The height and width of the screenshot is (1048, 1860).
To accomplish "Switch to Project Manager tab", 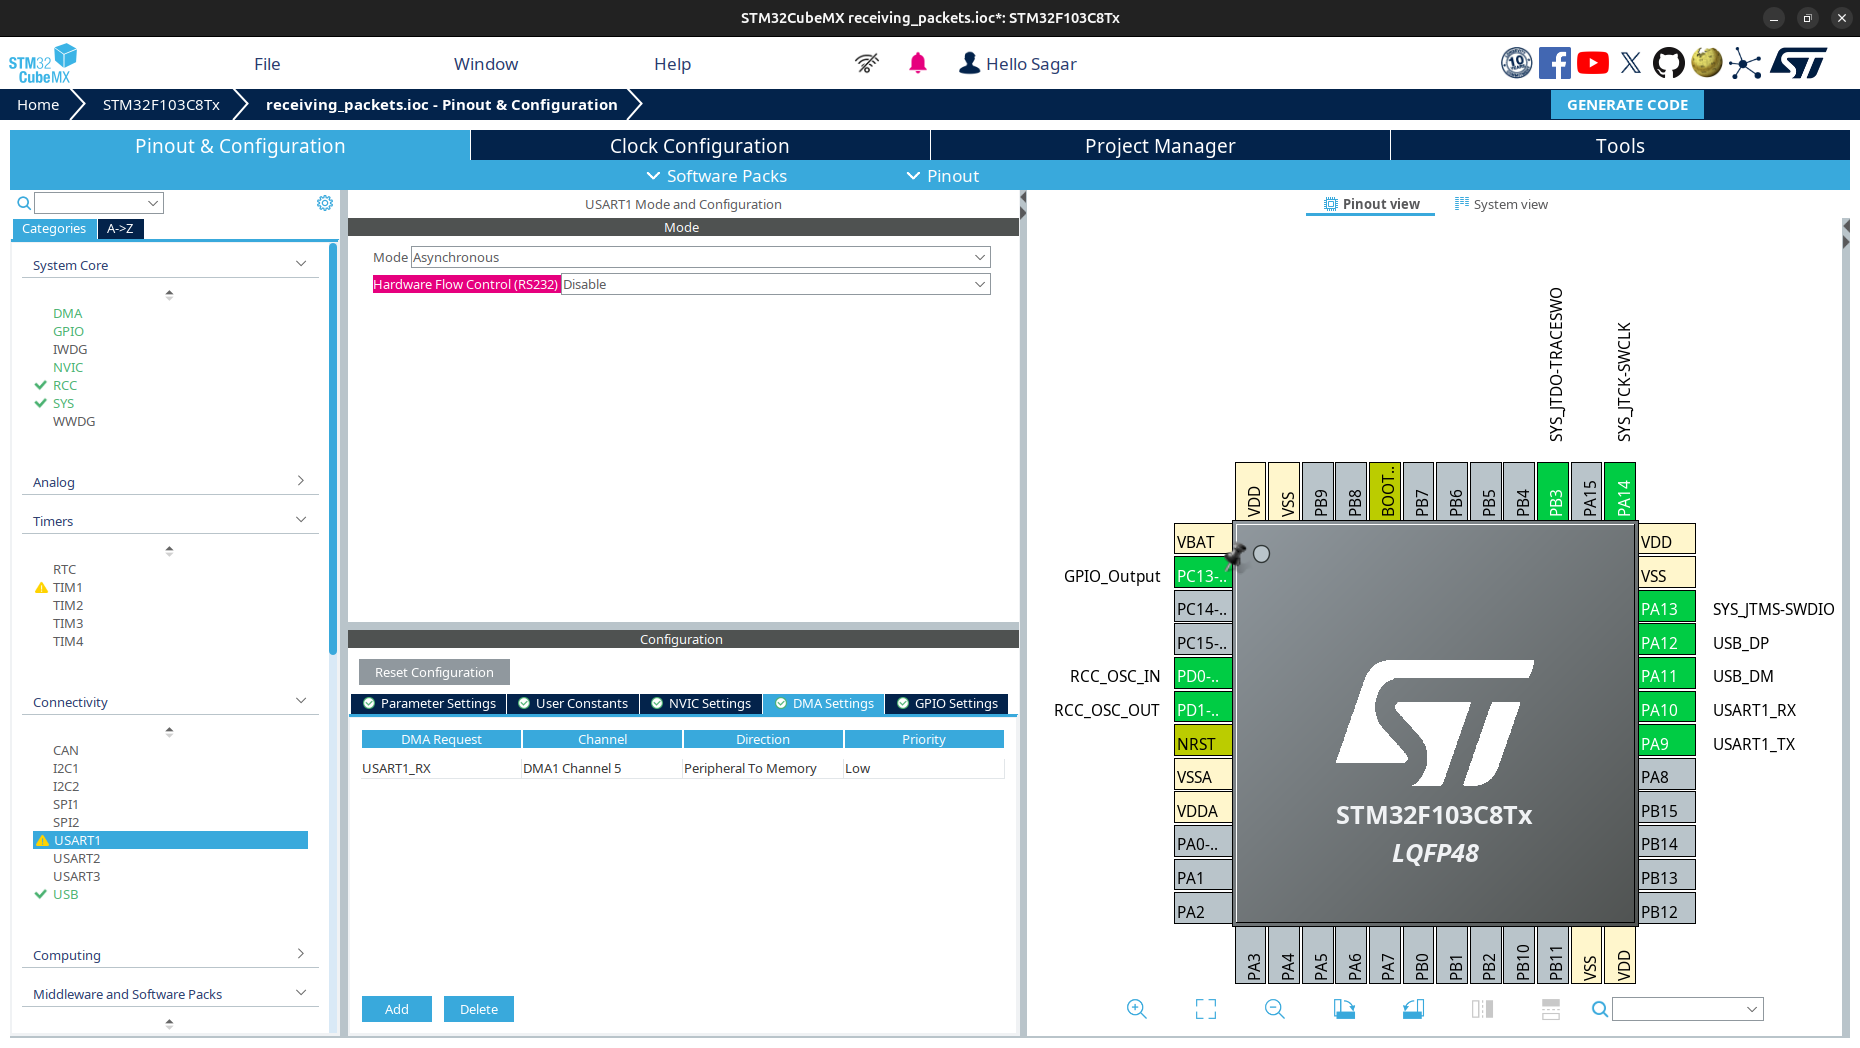I will 1160,146.
